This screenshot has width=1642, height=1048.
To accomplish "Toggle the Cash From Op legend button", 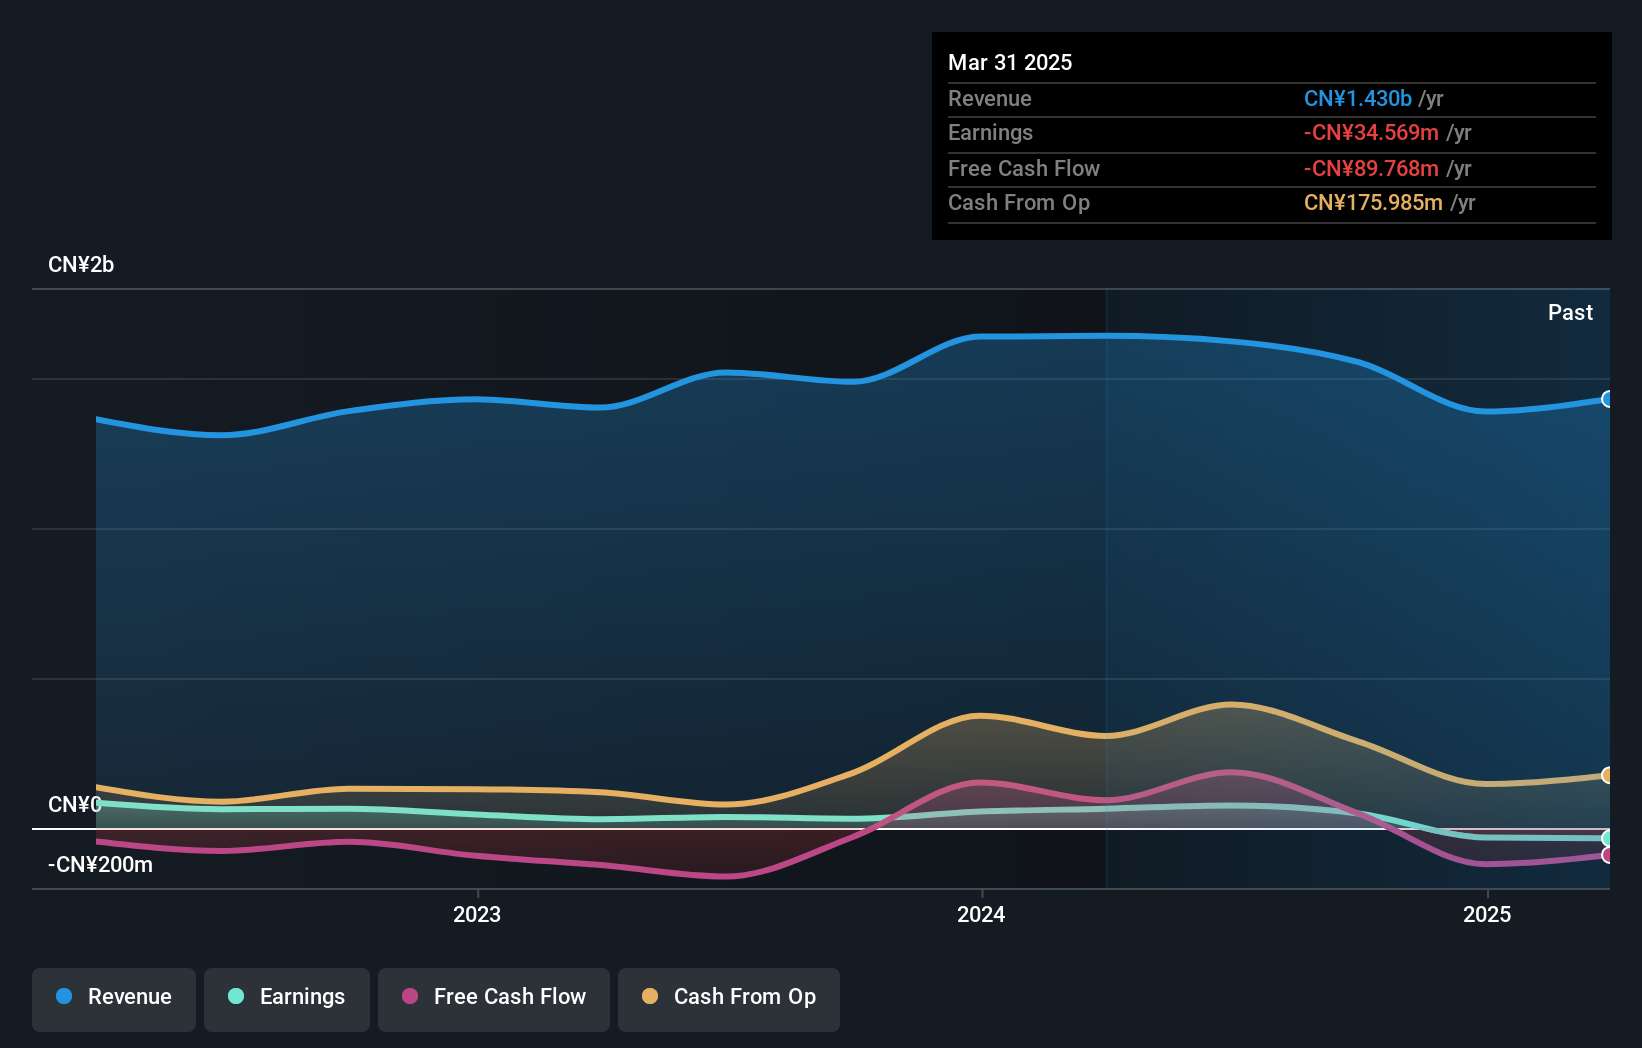I will pos(729,999).
